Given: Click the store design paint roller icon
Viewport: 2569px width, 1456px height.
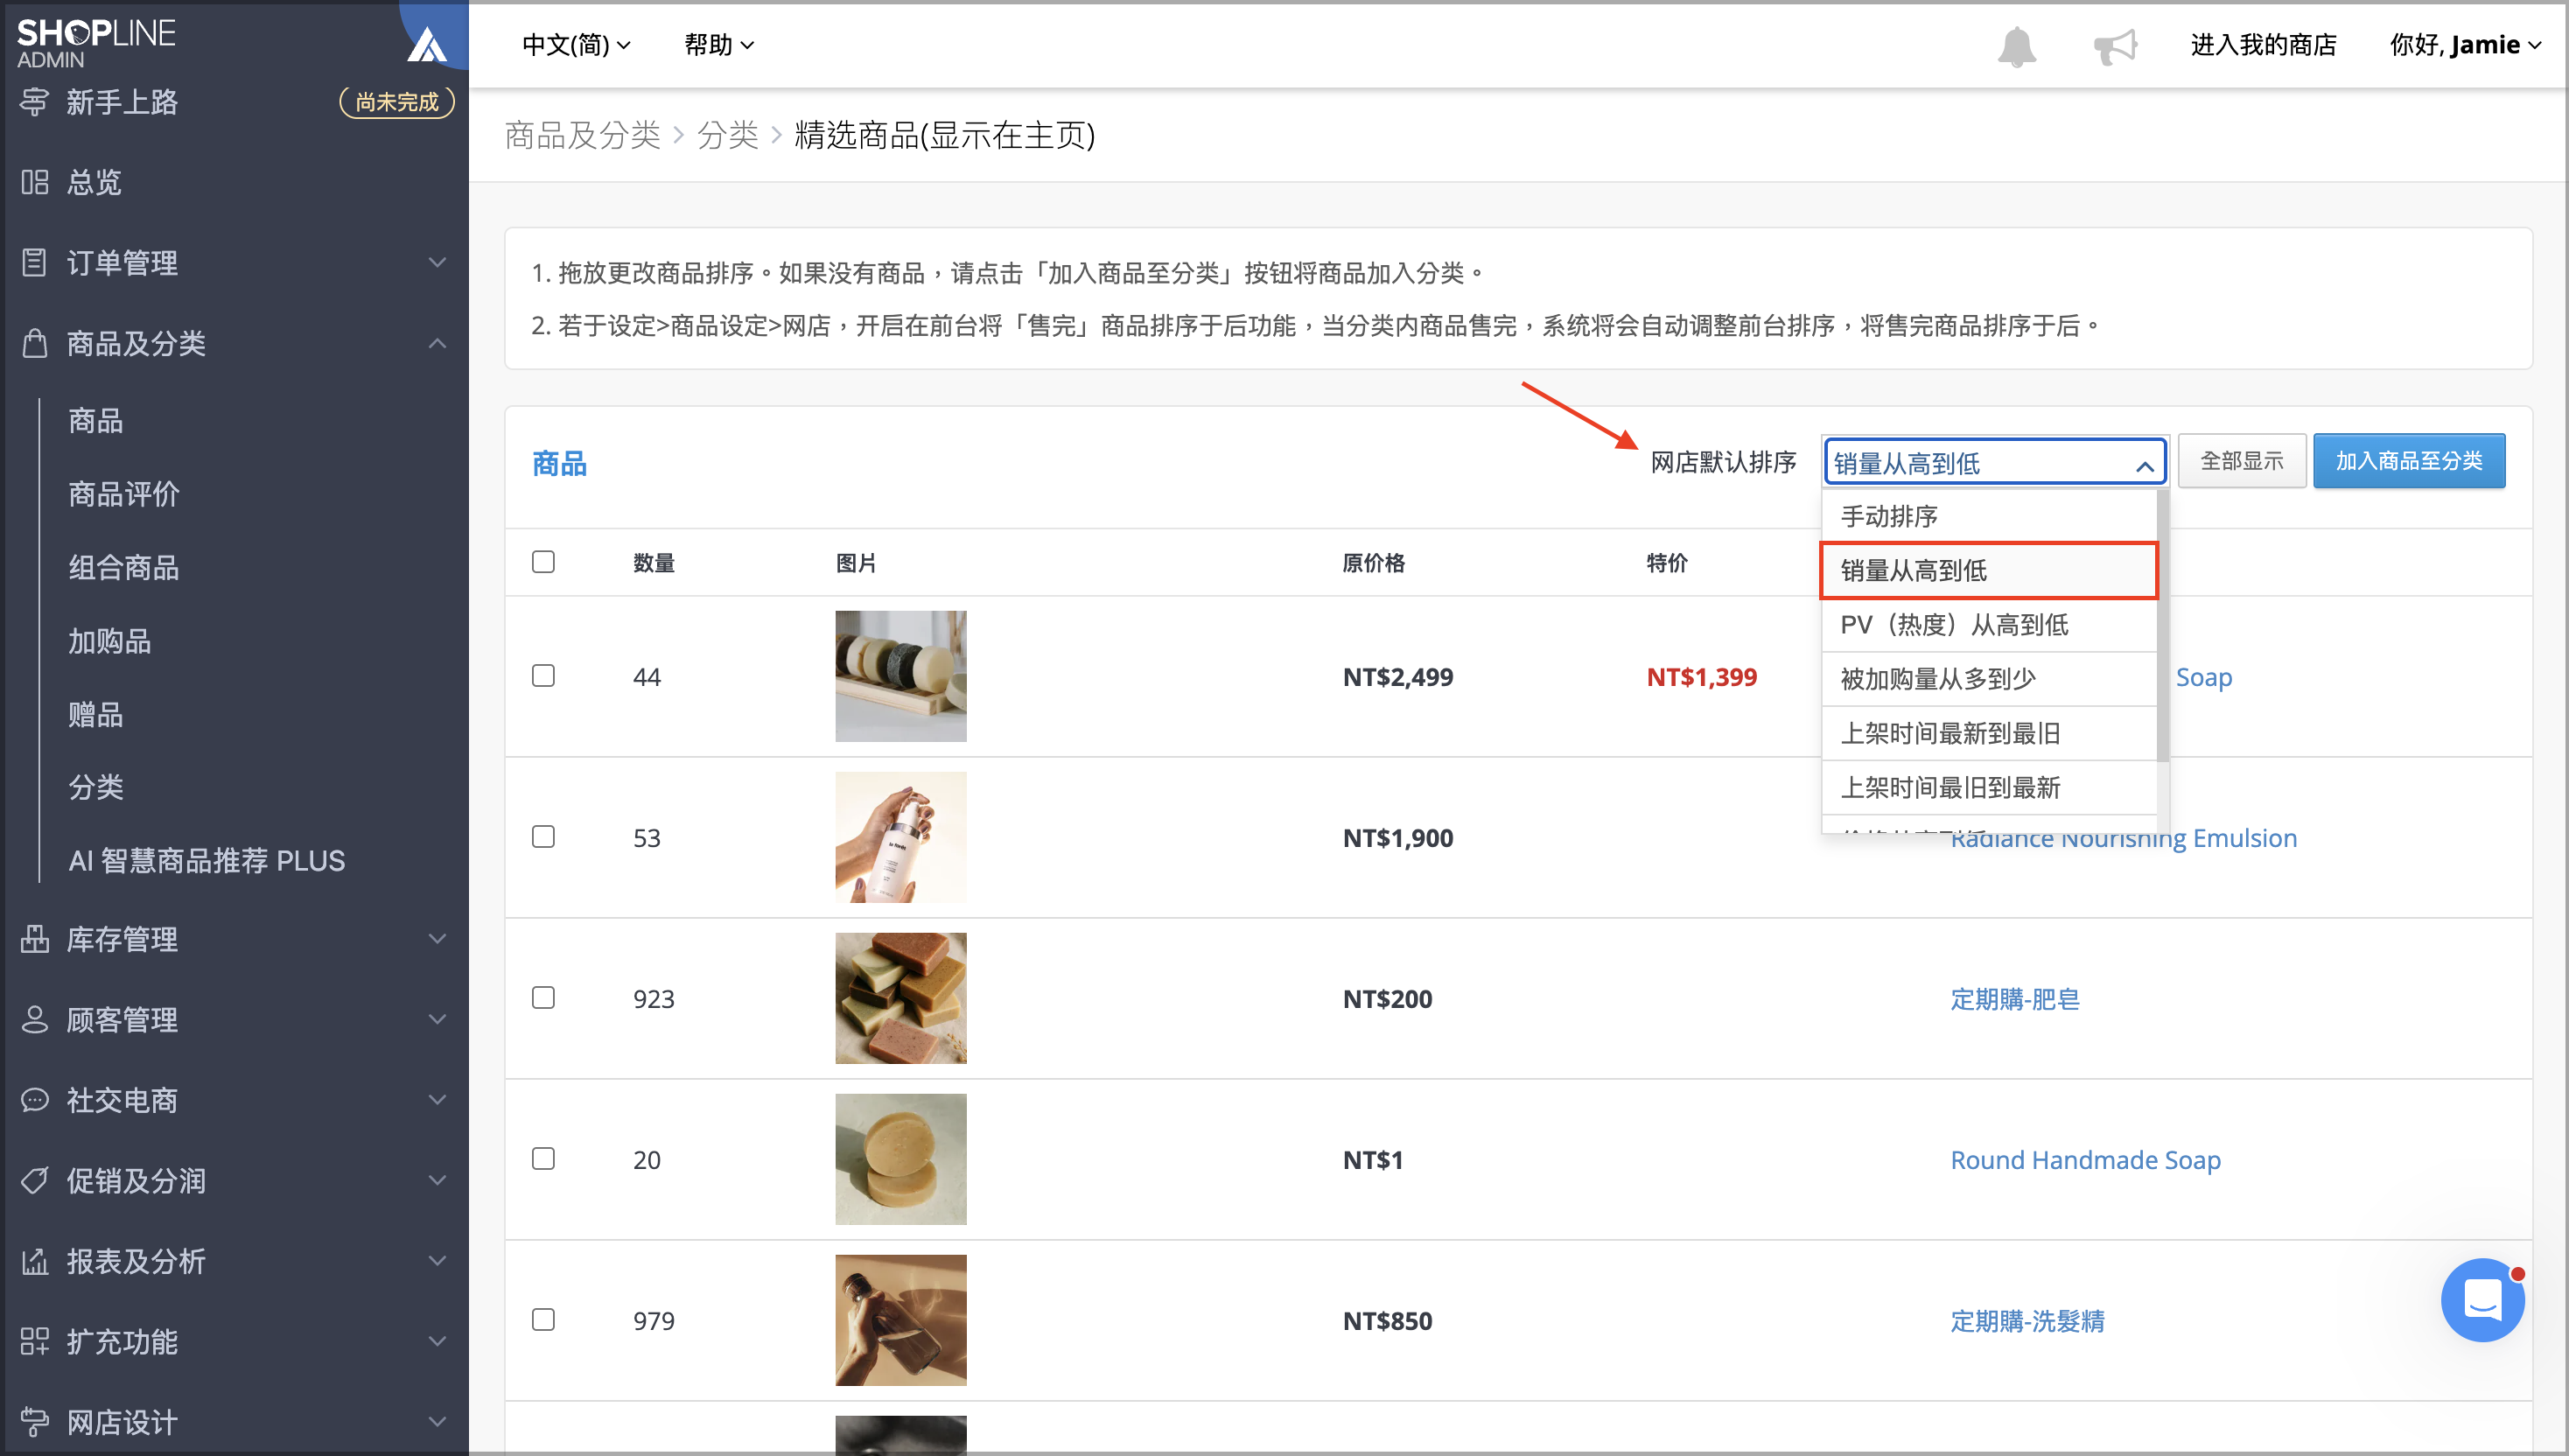Looking at the screenshot, I should coord(35,1421).
